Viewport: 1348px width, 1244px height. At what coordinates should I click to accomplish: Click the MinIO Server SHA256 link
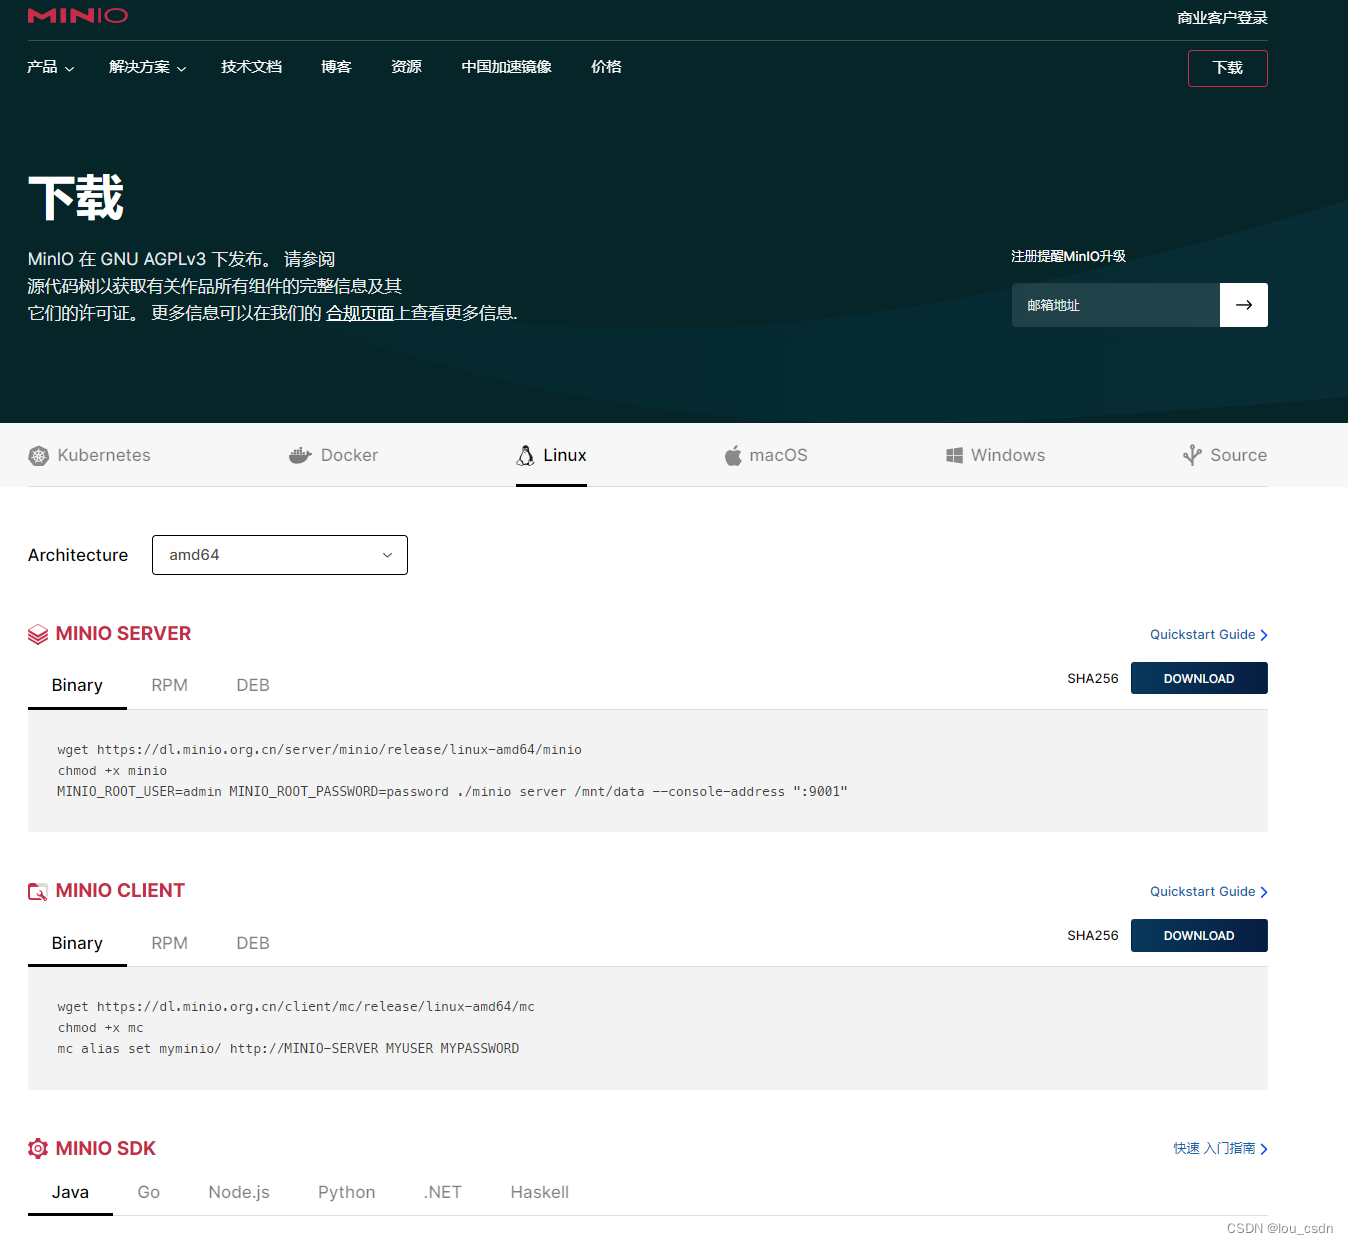point(1093,678)
